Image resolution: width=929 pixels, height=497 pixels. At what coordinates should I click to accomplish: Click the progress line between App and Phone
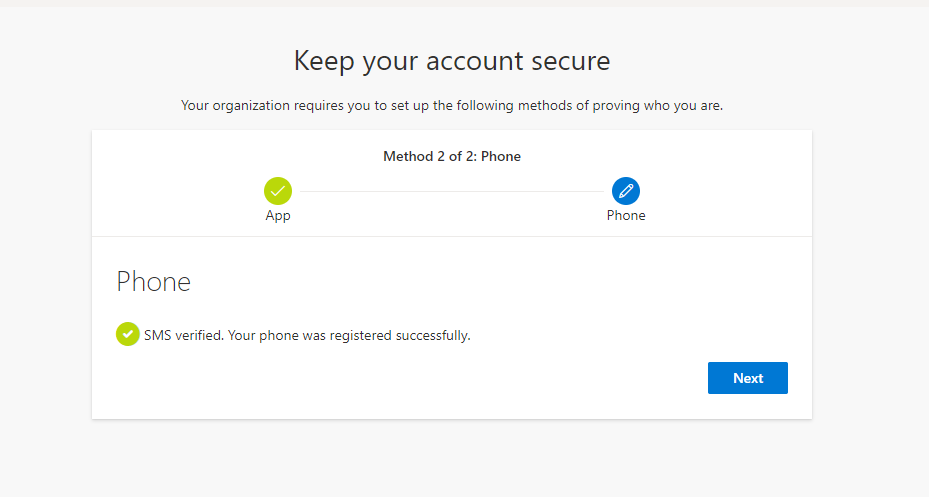[x=451, y=191]
